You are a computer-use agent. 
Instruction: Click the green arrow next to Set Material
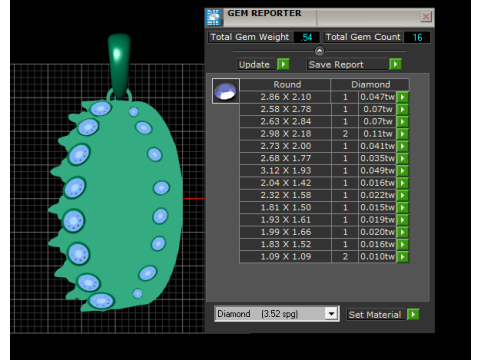pyautogui.click(x=413, y=314)
